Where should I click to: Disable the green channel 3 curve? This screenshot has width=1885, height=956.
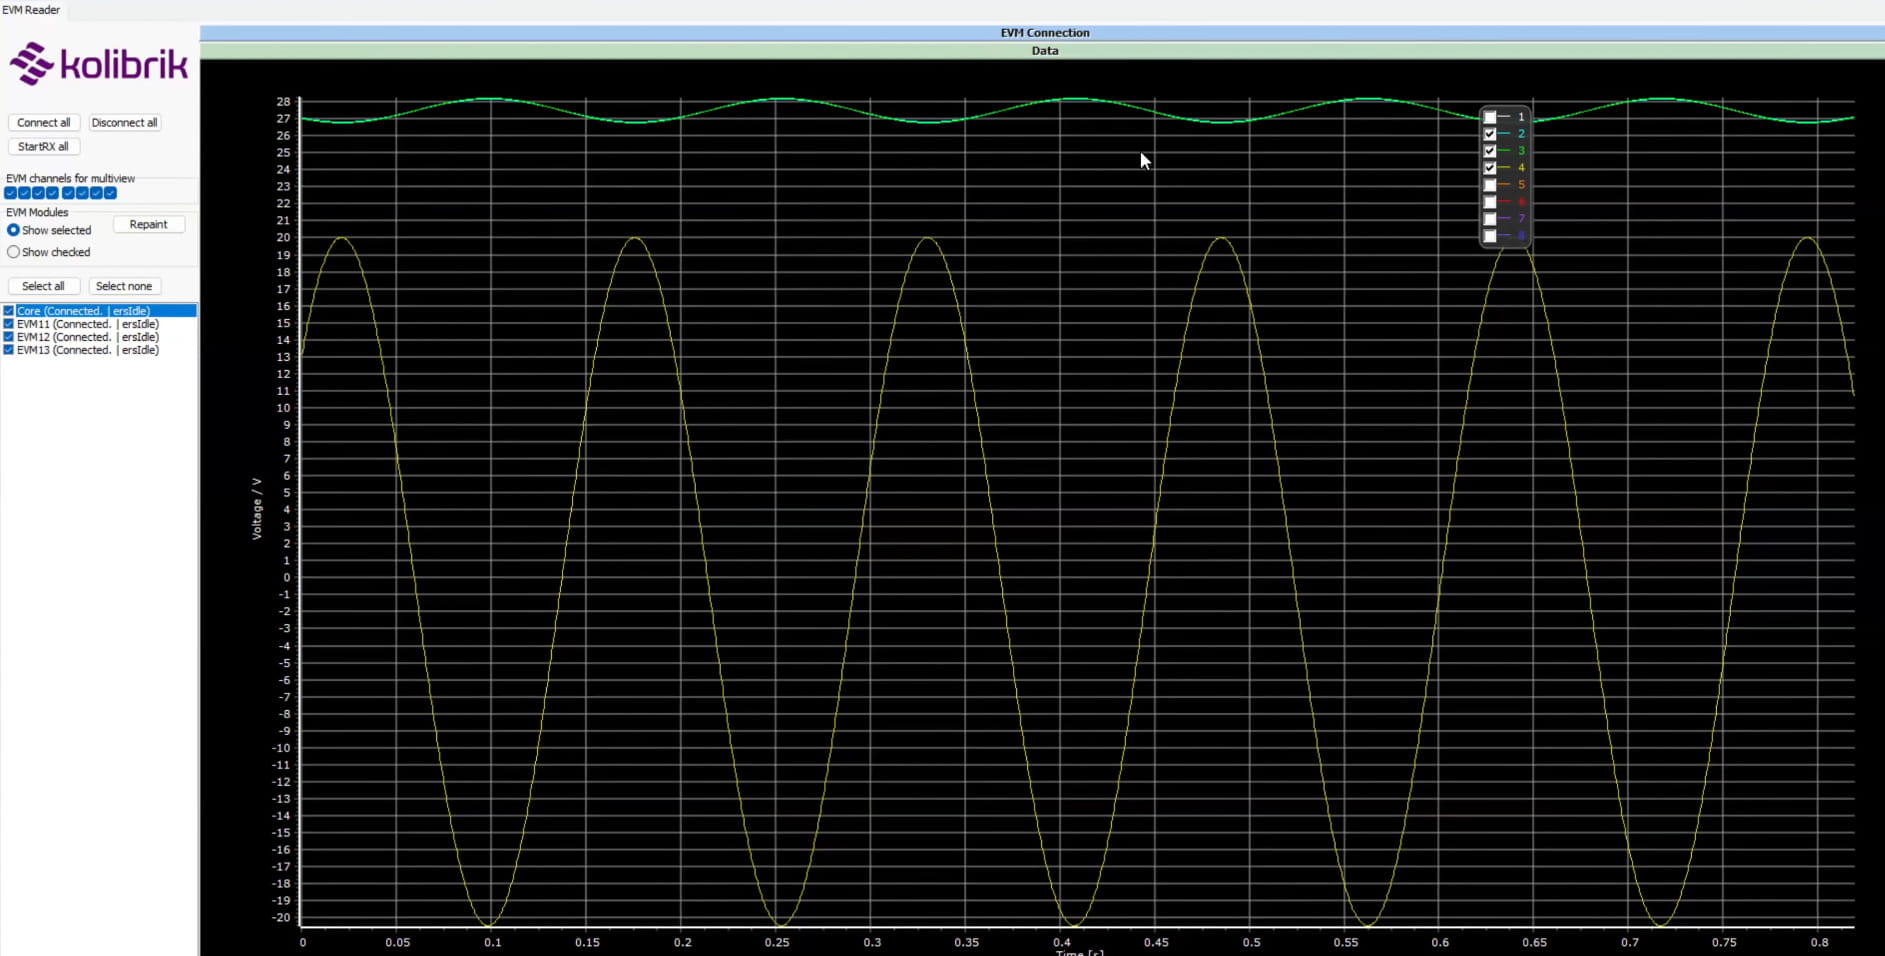point(1491,150)
